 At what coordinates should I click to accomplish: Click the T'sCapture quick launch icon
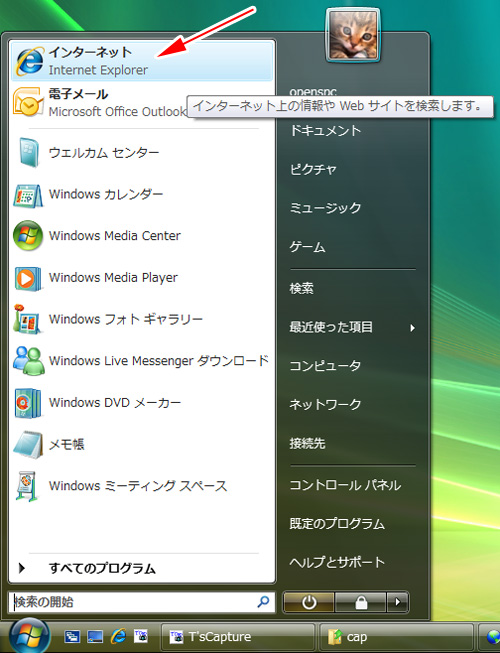pyautogui.click(x=141, y=636)
